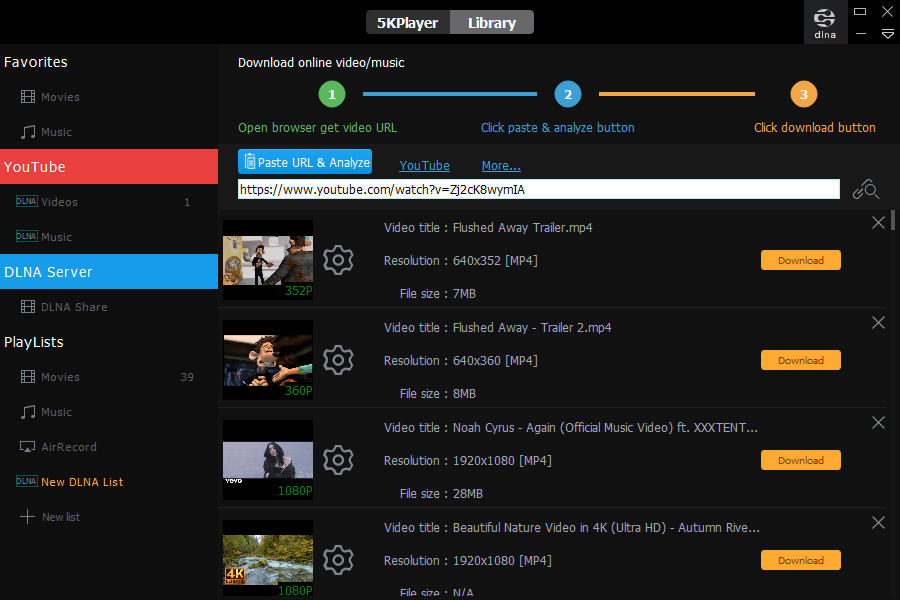Remove Beautiful Nature Video from list
The width and height of the screenshot is (900, 600).
pos(878,522)
